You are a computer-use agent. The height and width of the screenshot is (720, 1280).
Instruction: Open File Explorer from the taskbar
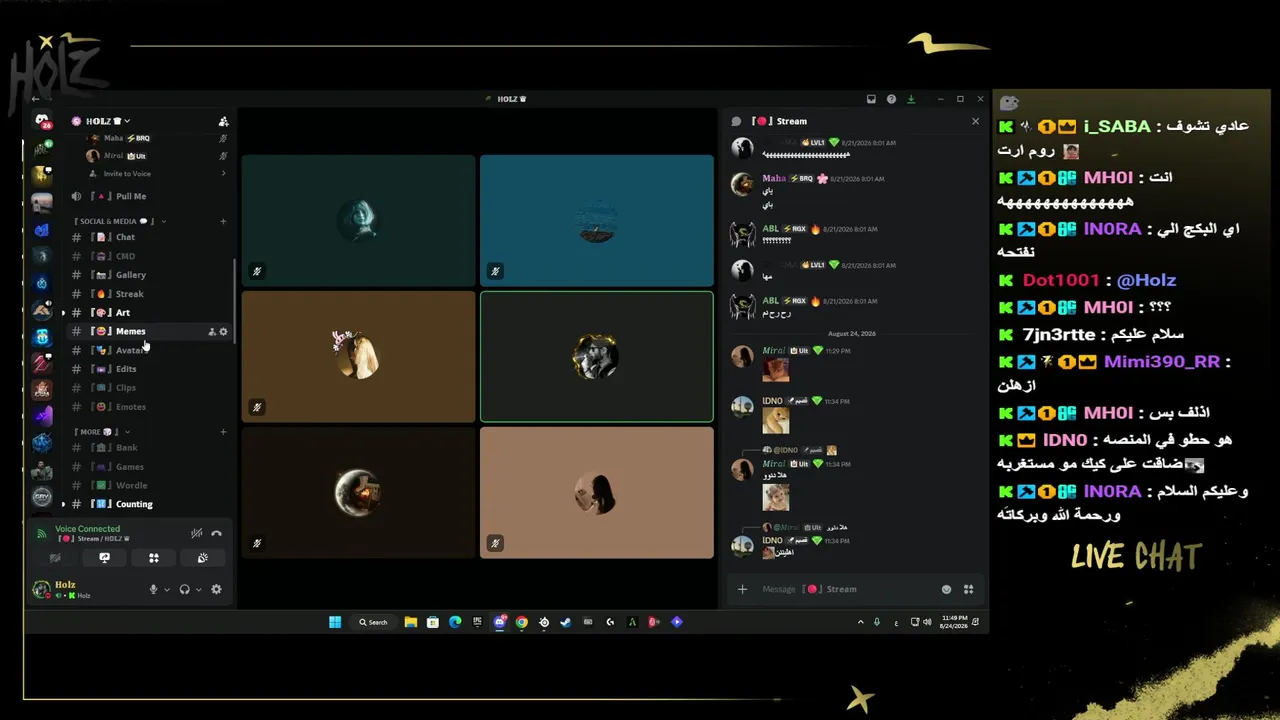coord(411,622)
